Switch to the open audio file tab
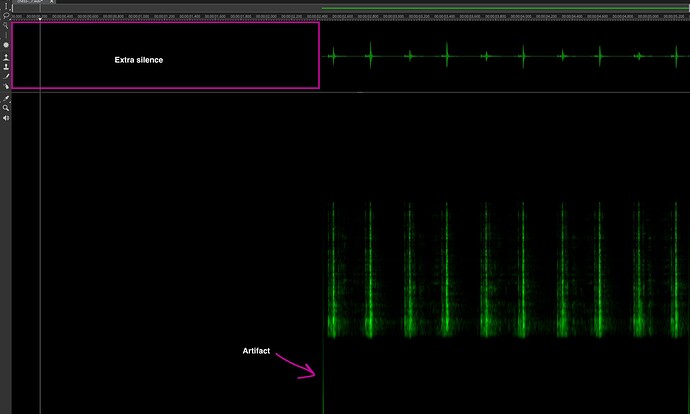 (x=29, y=1)
